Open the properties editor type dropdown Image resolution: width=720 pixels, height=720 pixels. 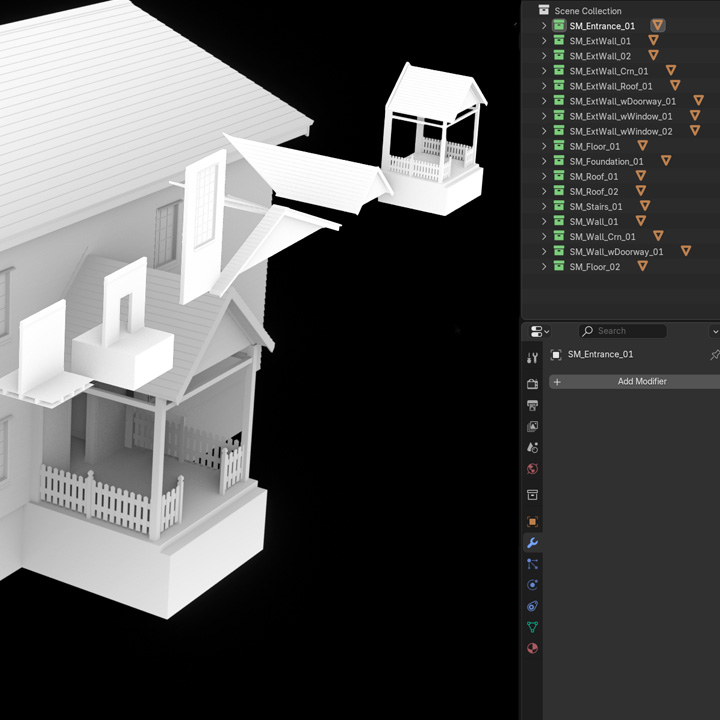(x=540, y=331)
